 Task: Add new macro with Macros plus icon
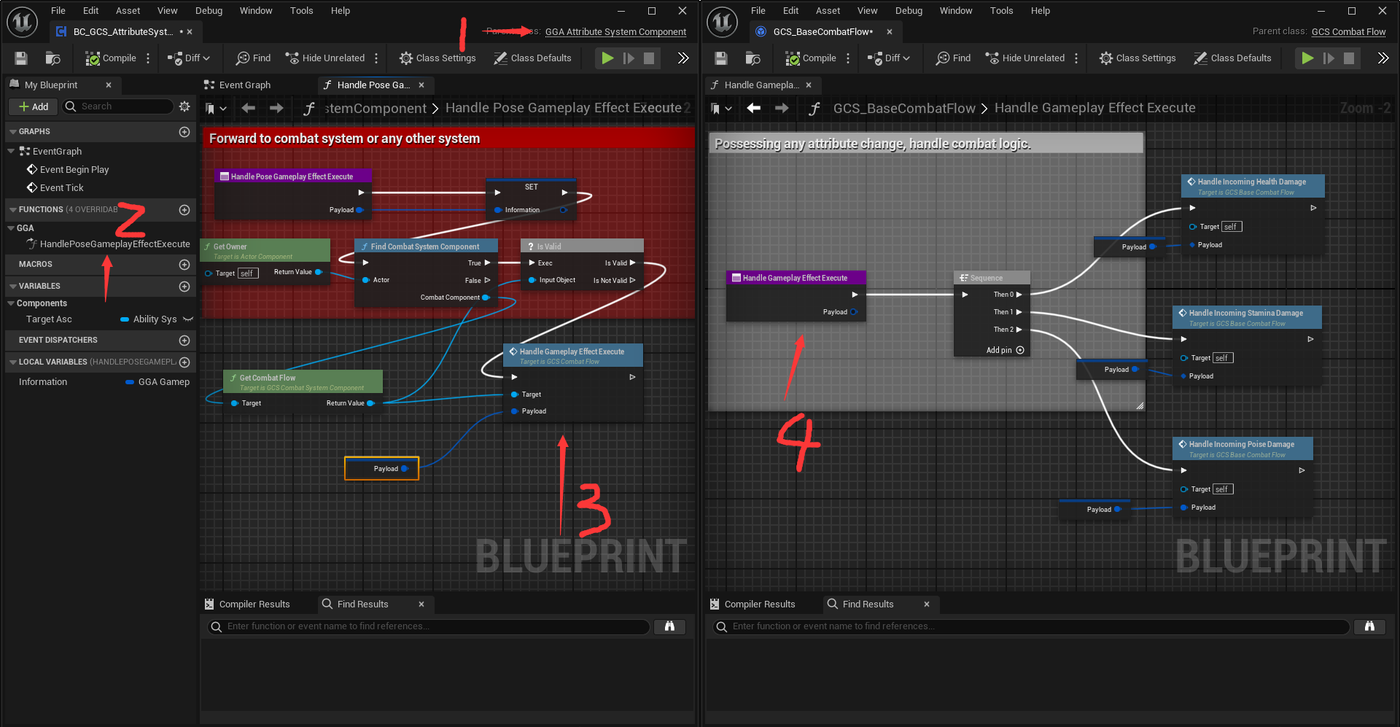184,264
